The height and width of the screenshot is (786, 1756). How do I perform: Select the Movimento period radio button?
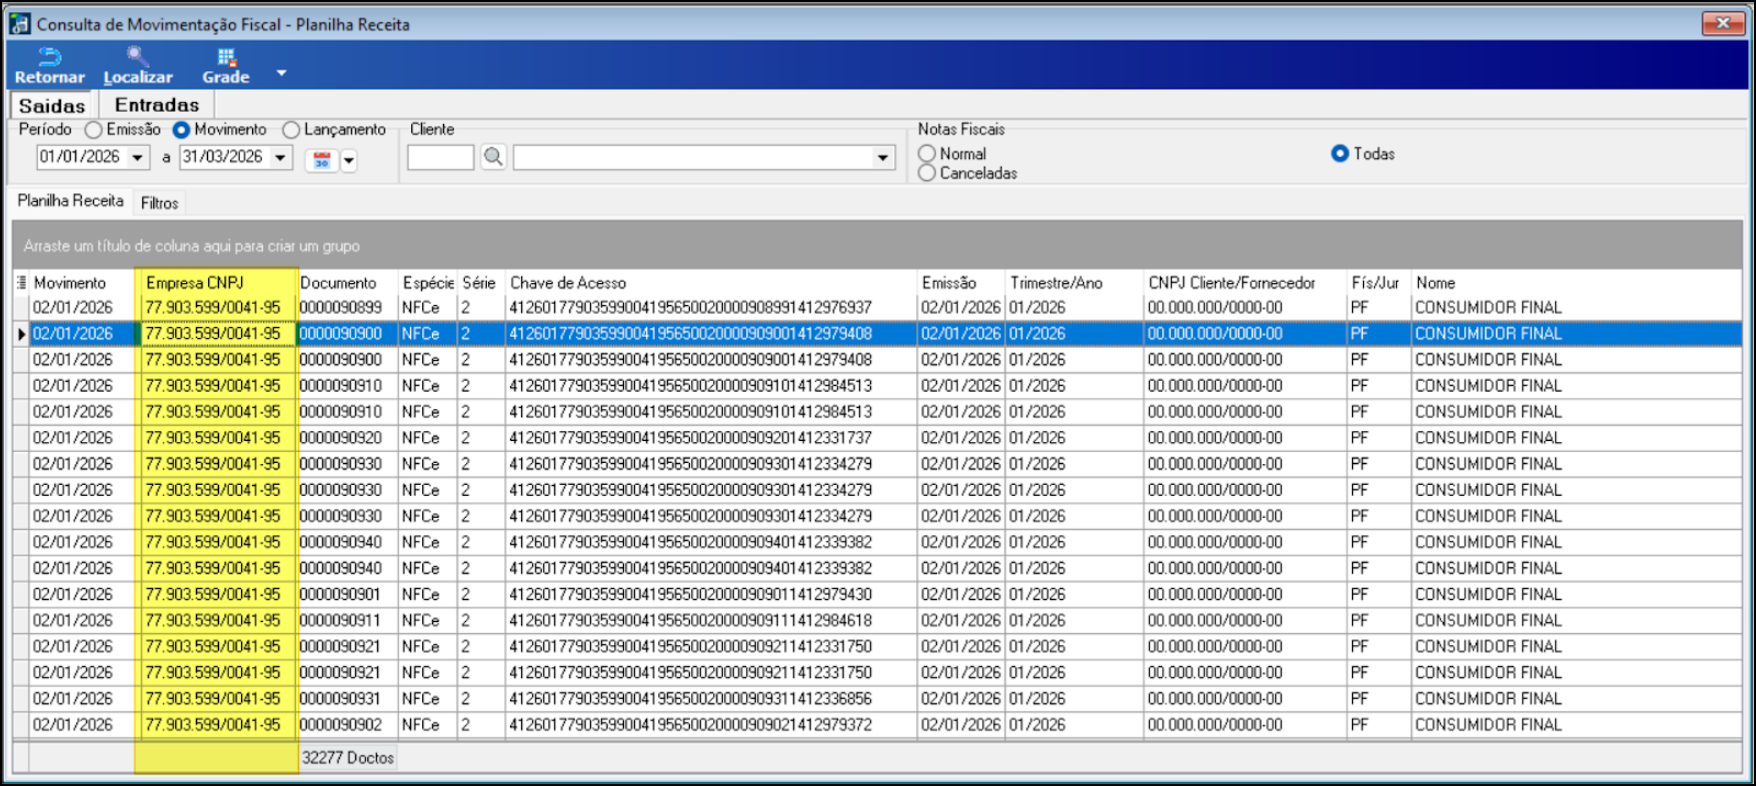[x=181, y=130]
